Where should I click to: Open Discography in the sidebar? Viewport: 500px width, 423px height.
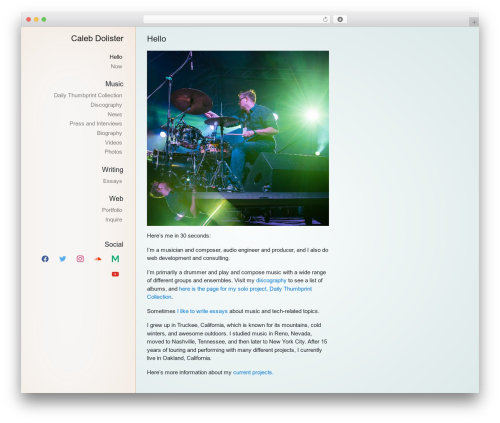pyautogui.click(x=106, y=105)
